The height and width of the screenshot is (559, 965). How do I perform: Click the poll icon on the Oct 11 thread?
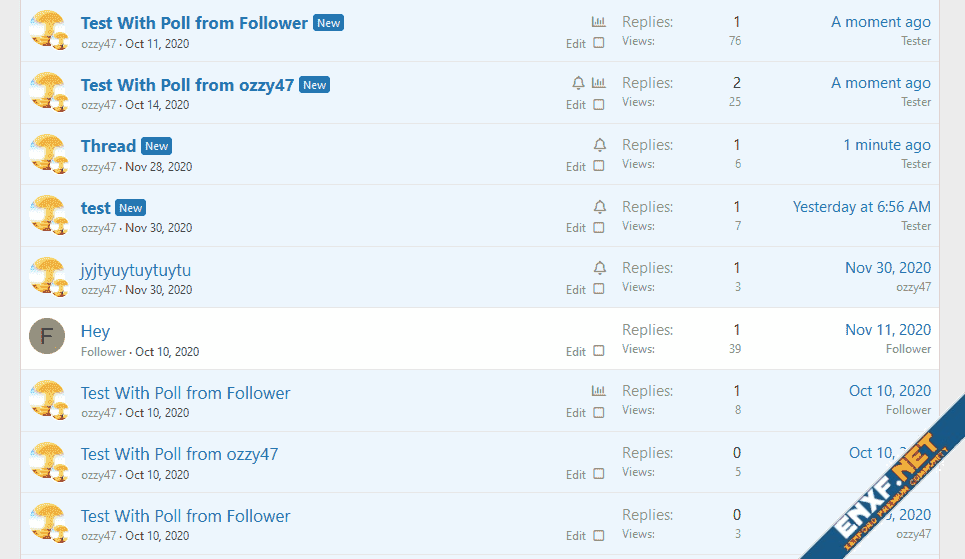[x=599, y=22]
